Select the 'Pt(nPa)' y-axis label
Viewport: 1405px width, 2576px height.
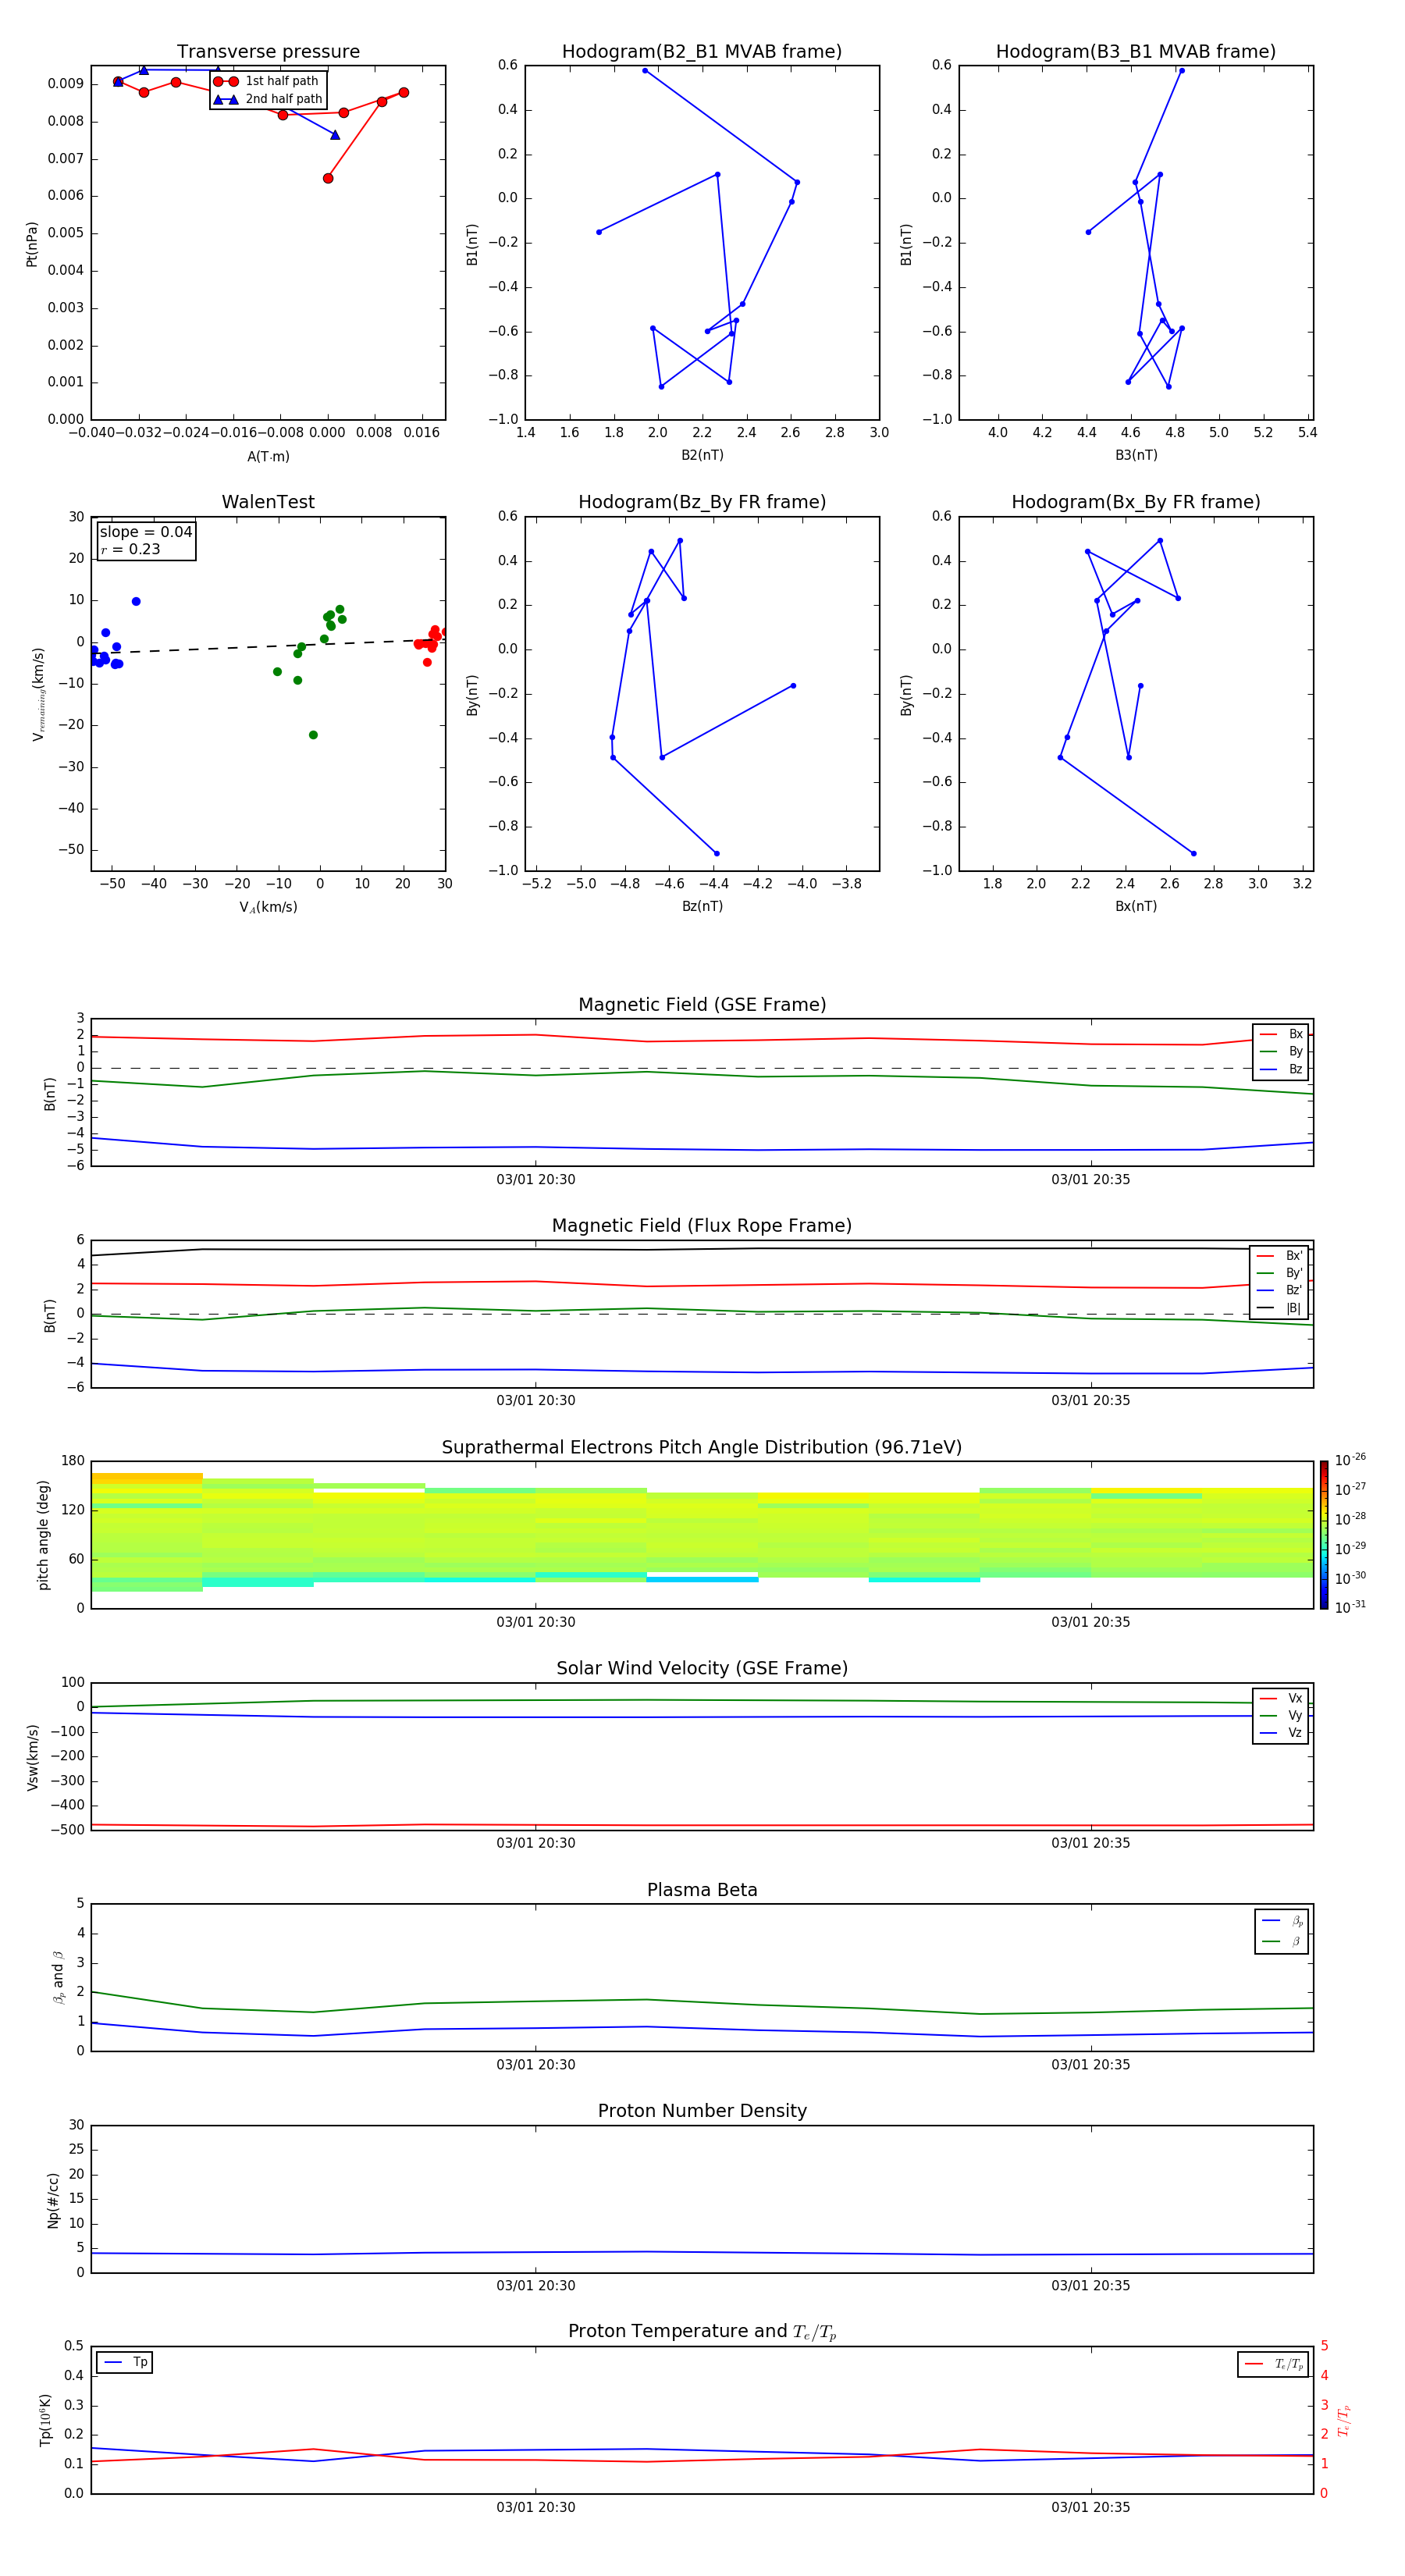tap(32, 243)
